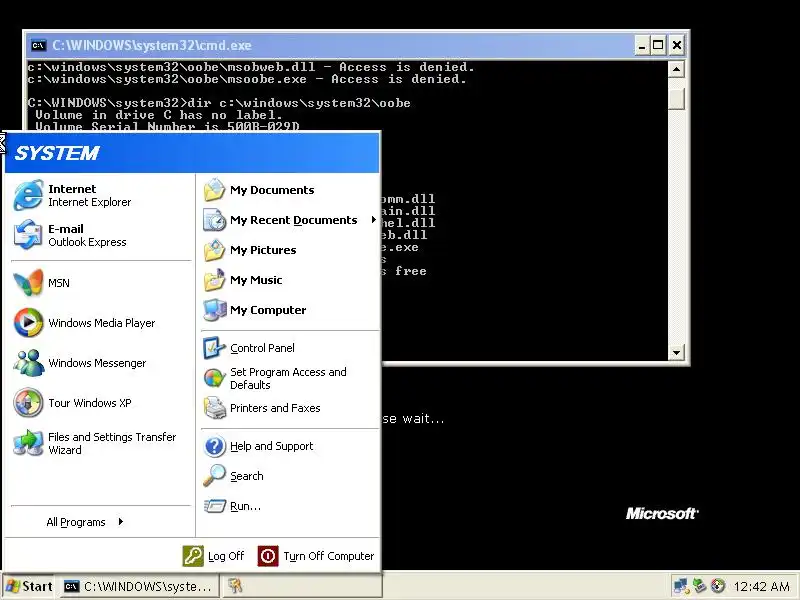Screen dimensions: 800x600
Task: Click Set Program Access and Defaults icon
Action: coord(214,378)
